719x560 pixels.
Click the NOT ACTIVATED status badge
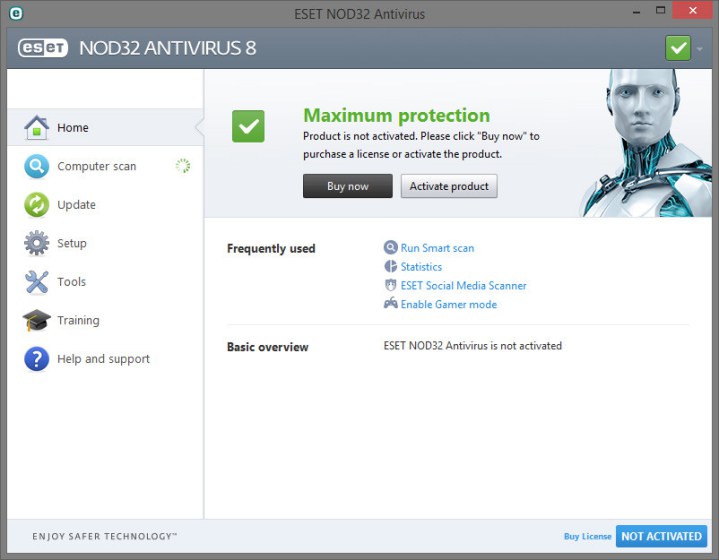pyautogui.click(x=661, y=537)
